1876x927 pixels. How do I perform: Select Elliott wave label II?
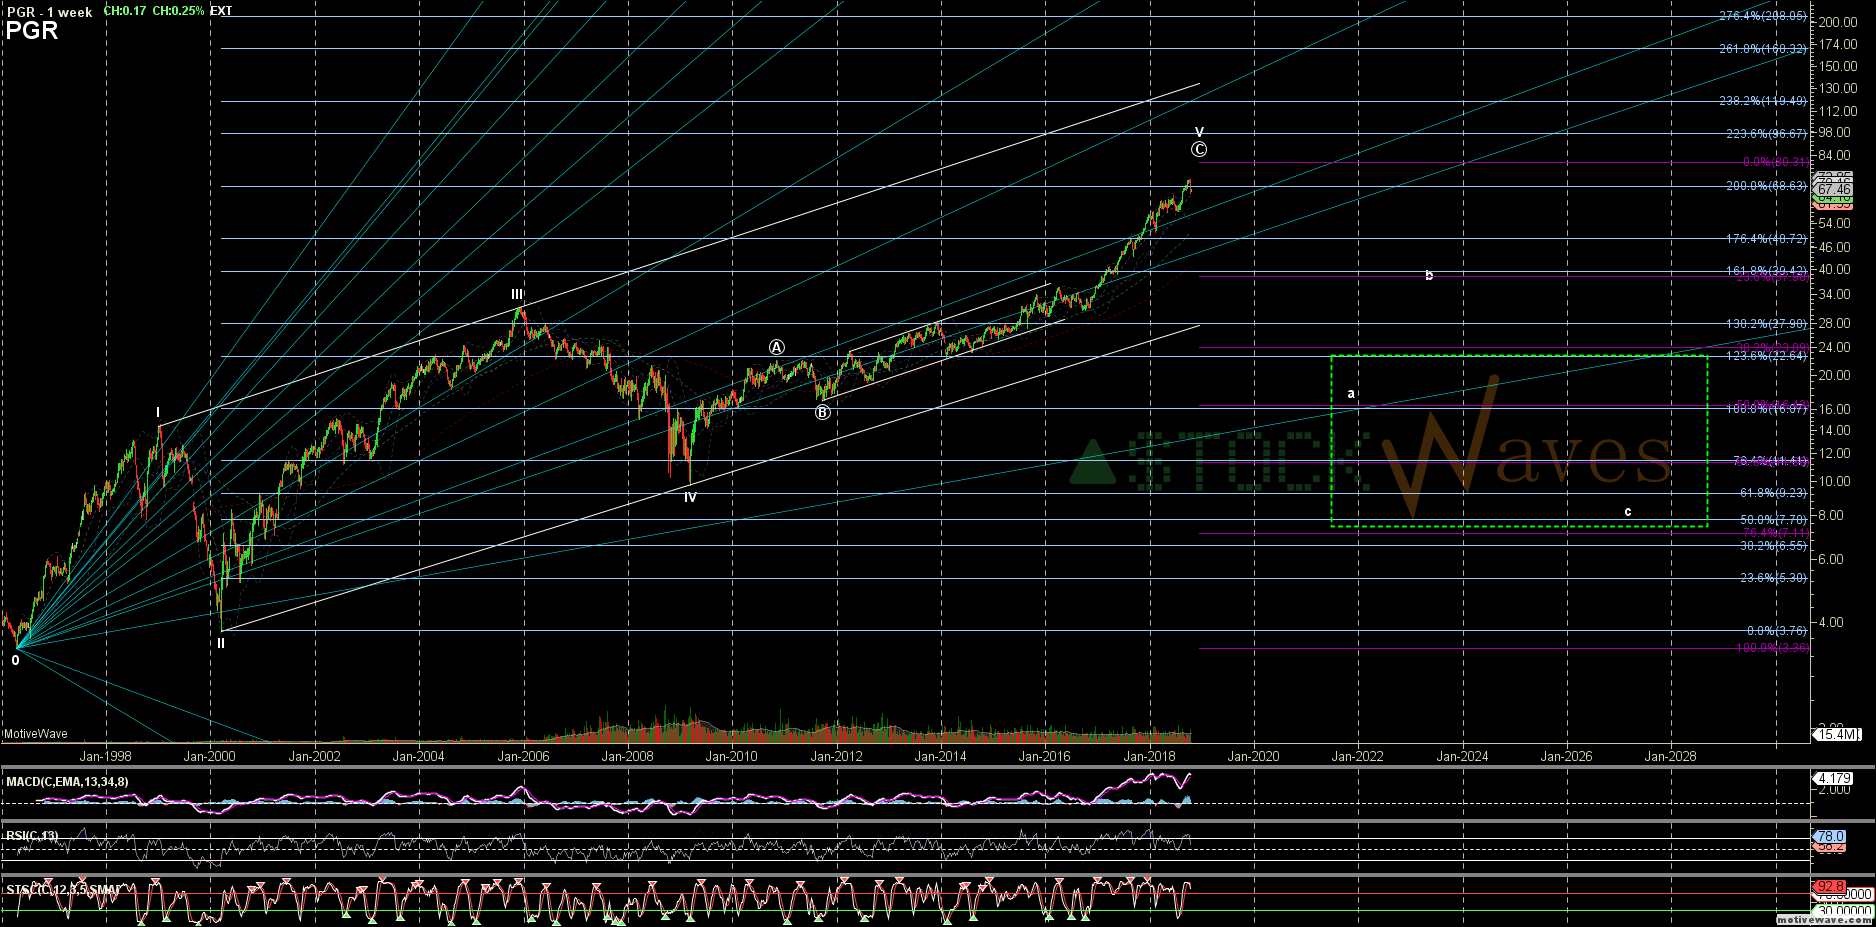point(221,643)
